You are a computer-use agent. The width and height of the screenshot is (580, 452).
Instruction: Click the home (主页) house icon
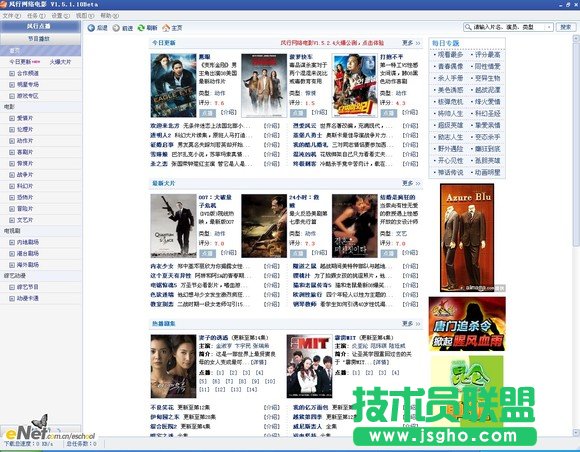coord(166,28)
